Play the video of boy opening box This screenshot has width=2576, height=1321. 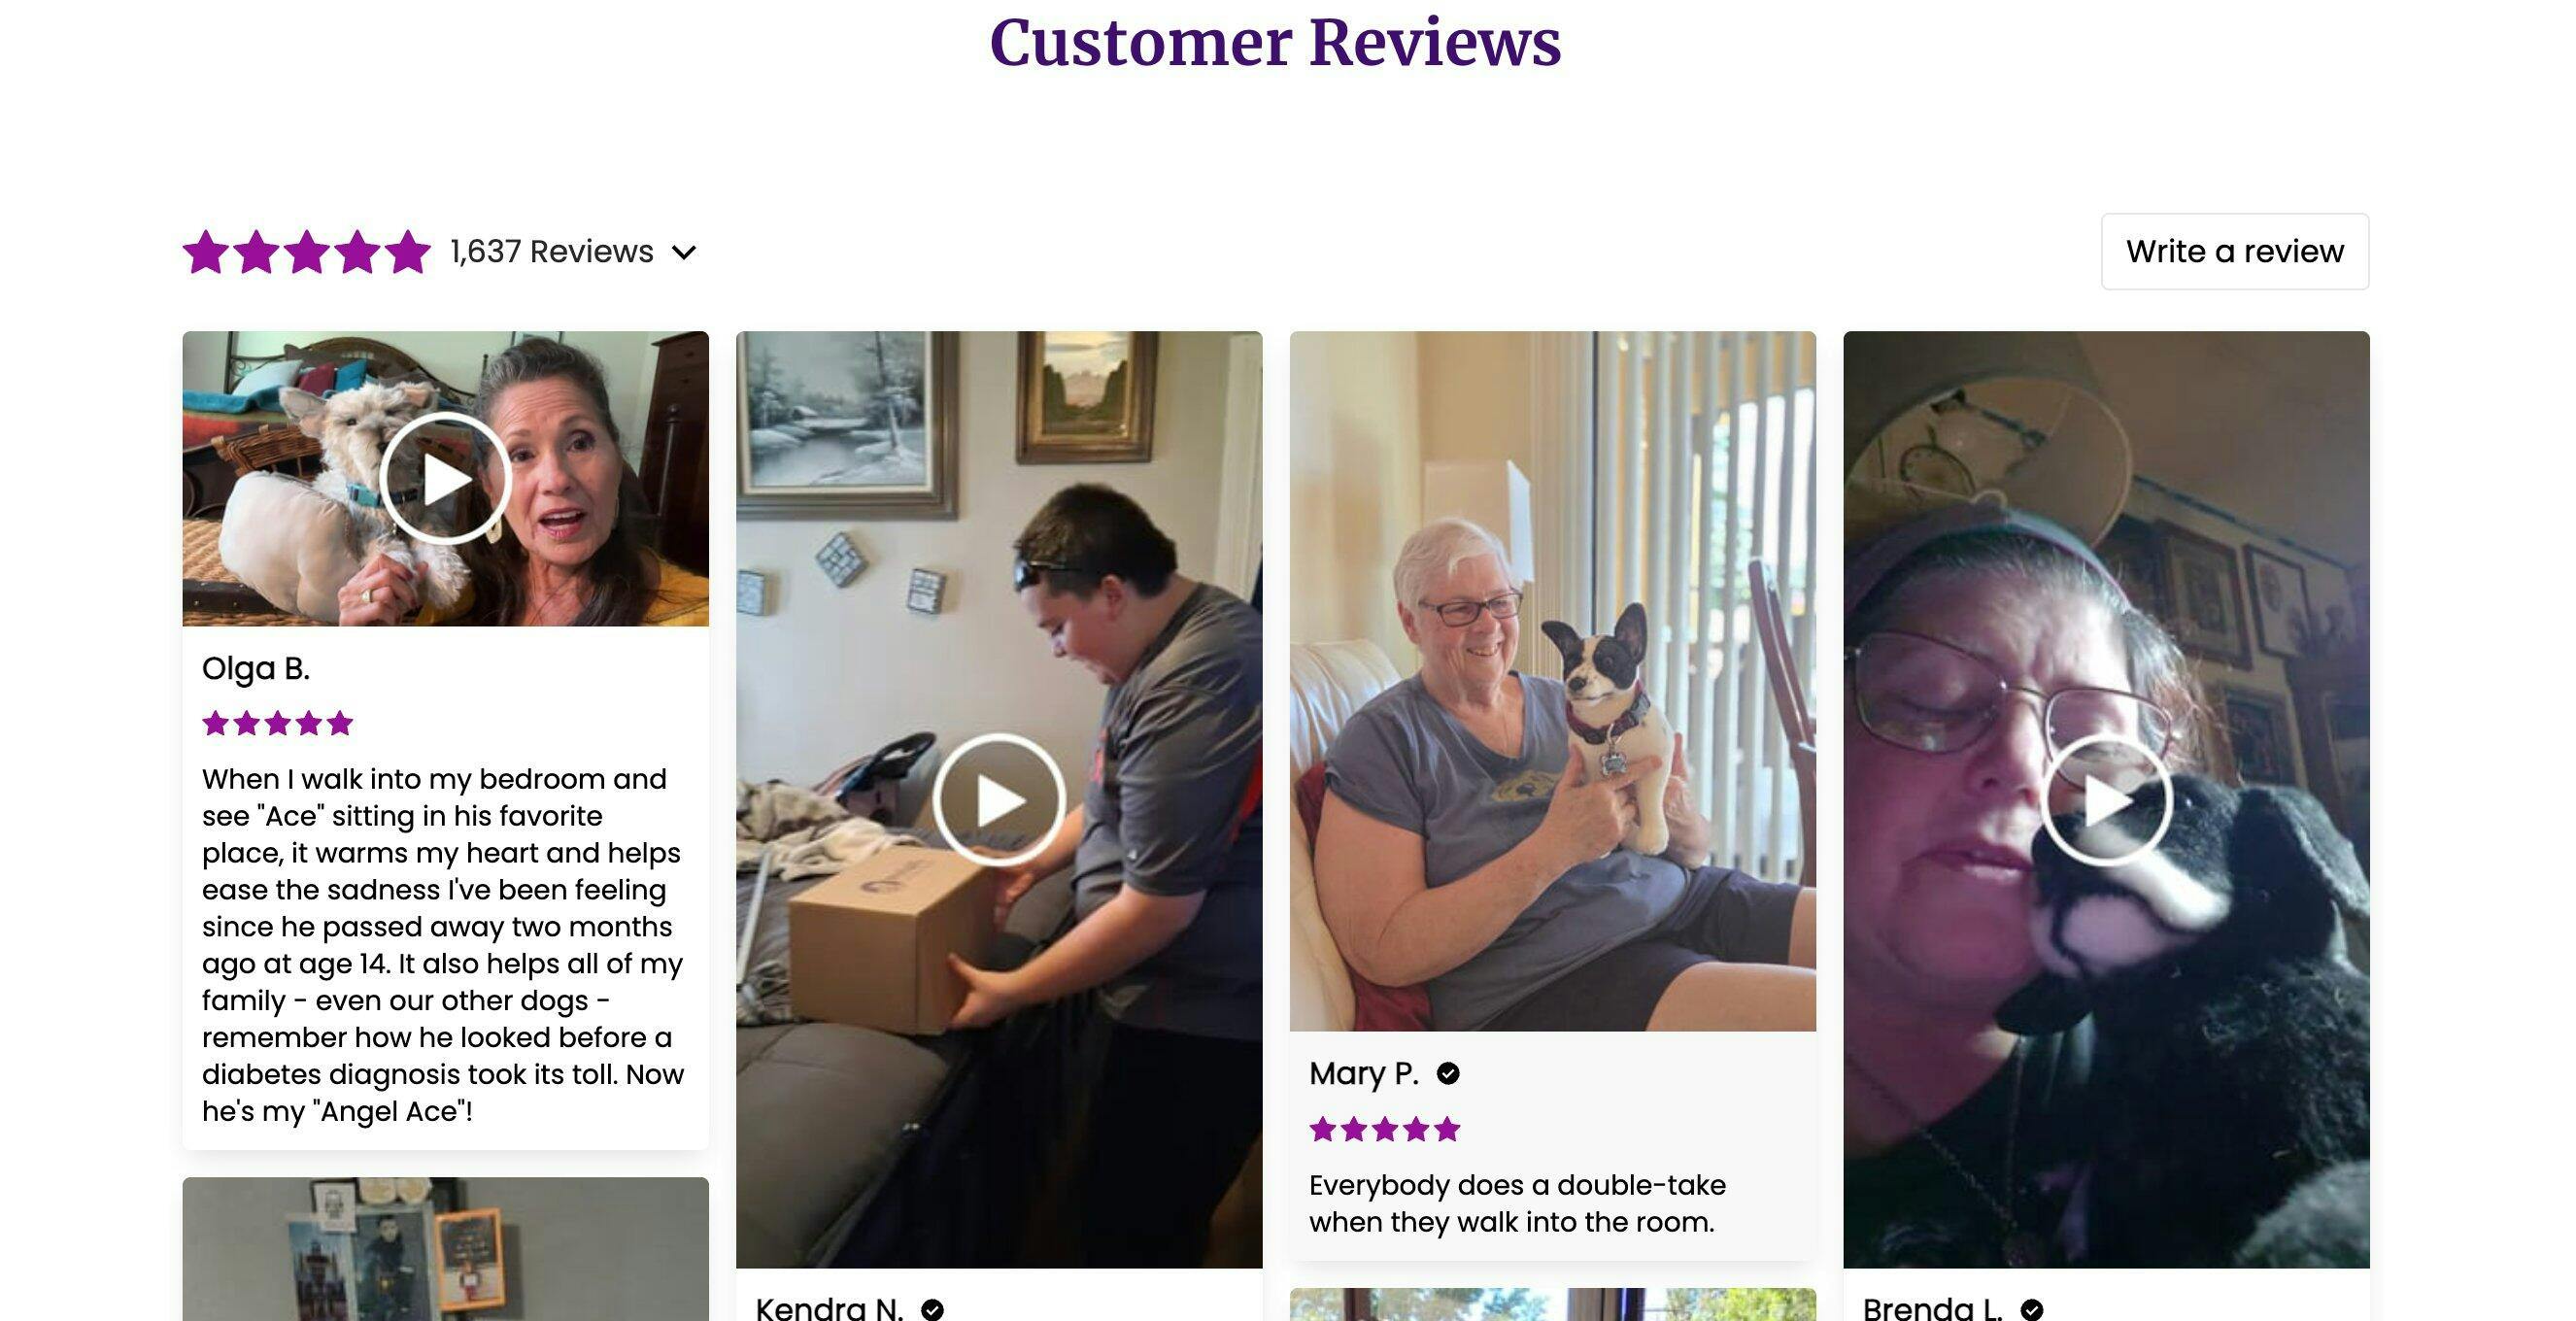999,799
